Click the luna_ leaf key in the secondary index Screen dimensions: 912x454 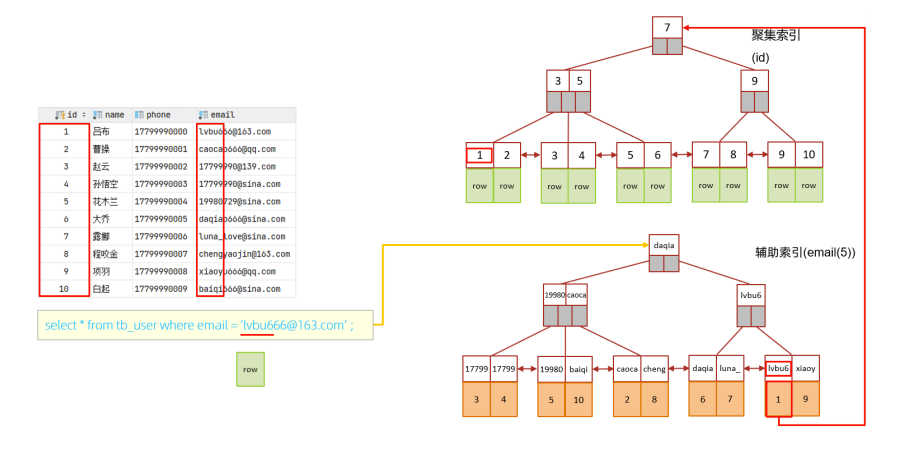[x=730, y=368]
